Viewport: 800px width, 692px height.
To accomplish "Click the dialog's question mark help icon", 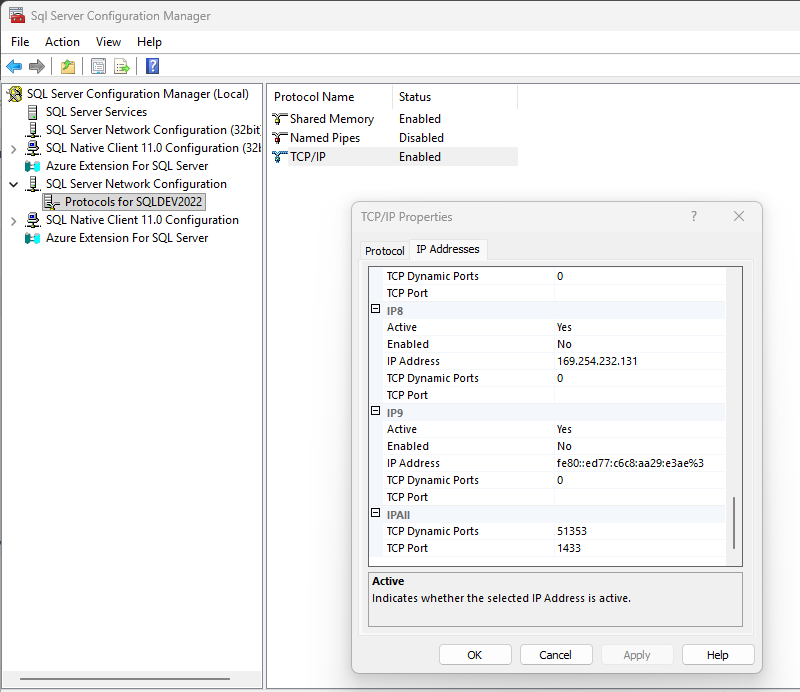I will click(x=694, y=216).
